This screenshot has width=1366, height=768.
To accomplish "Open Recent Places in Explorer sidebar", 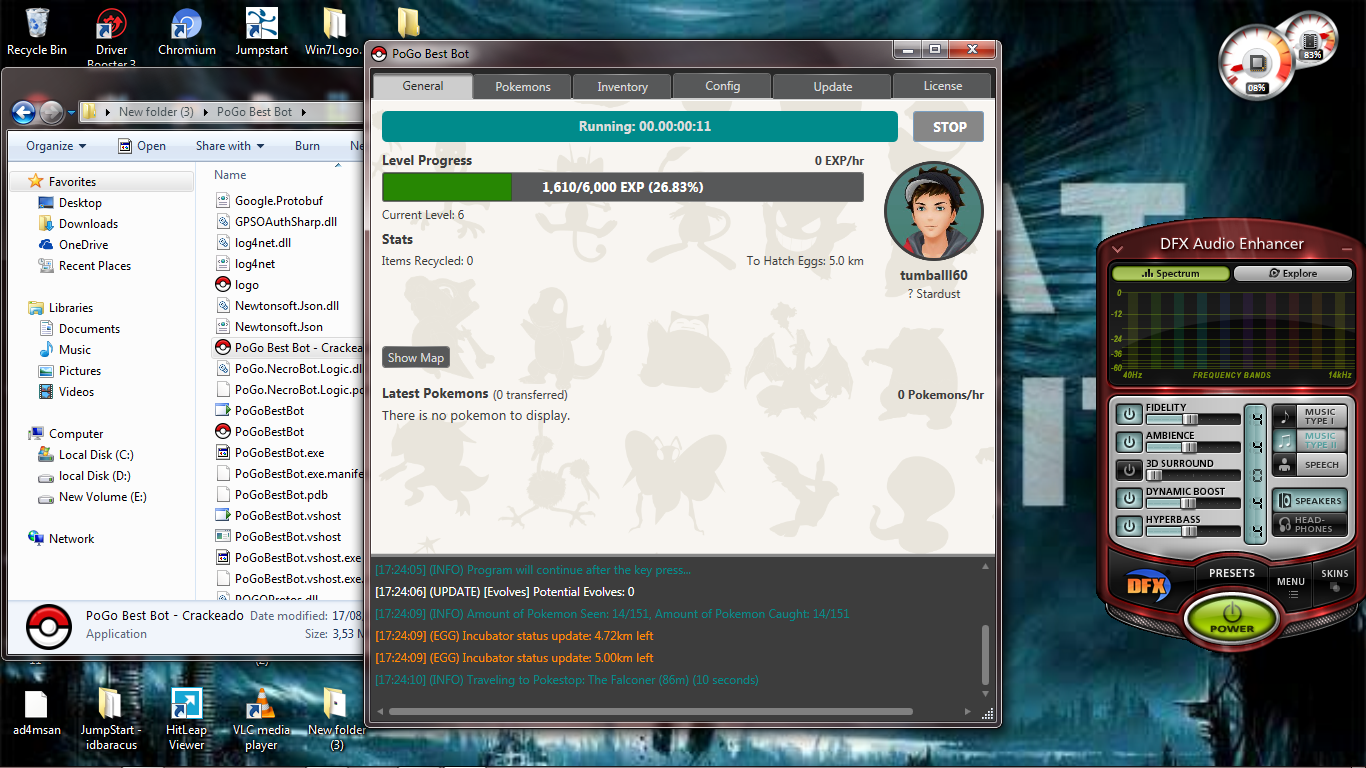I will click(94, 266).
